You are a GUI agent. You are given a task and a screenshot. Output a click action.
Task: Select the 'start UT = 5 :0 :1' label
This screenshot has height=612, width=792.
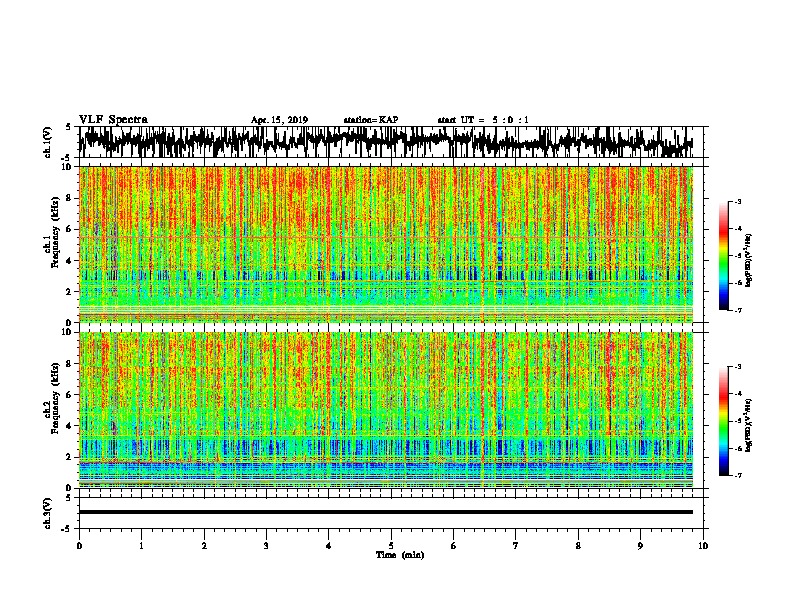tap(483, 120)
